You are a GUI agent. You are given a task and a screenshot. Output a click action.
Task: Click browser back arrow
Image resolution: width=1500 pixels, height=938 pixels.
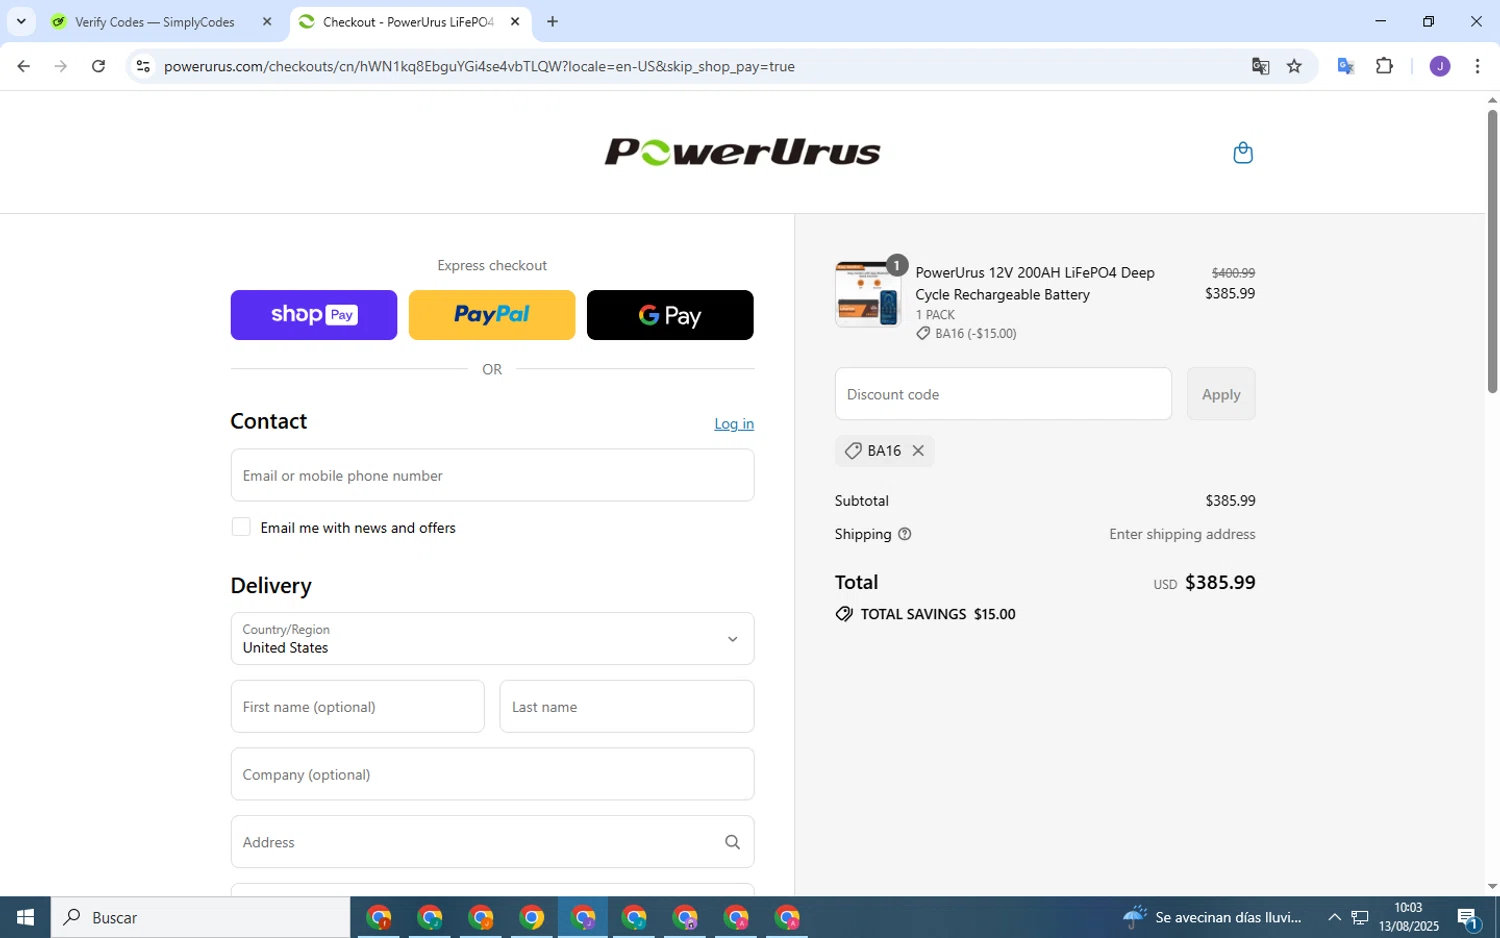click(x=23, y=66)
